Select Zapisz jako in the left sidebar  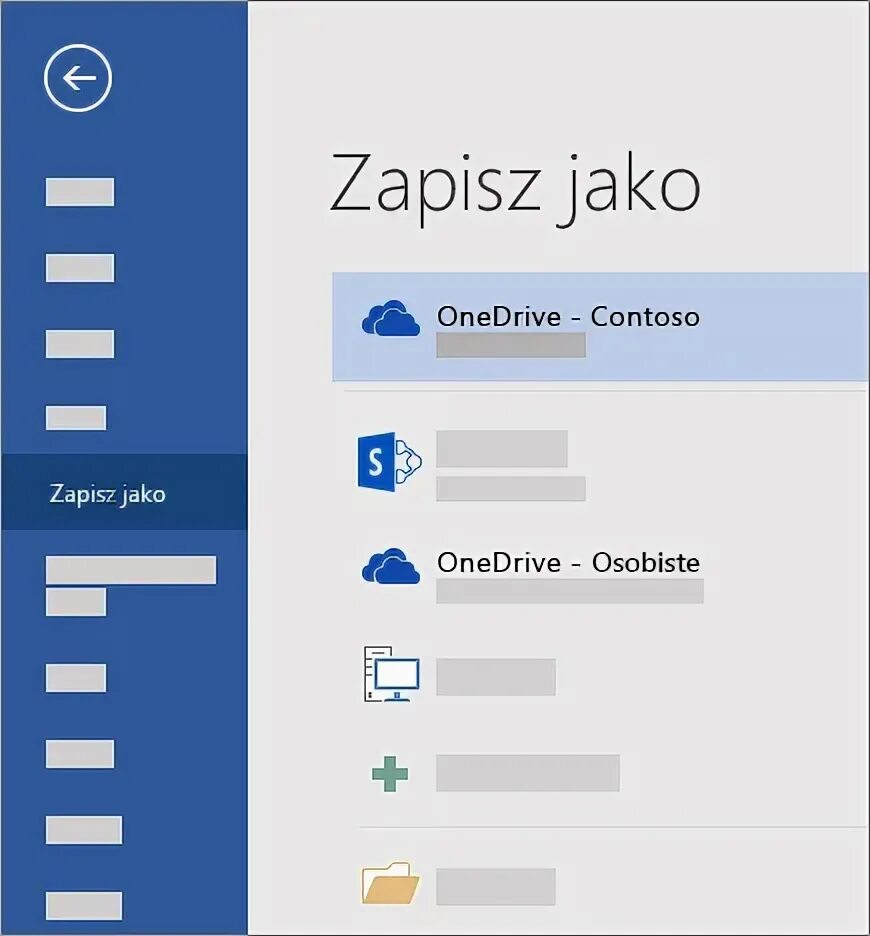tap(124, 492)
